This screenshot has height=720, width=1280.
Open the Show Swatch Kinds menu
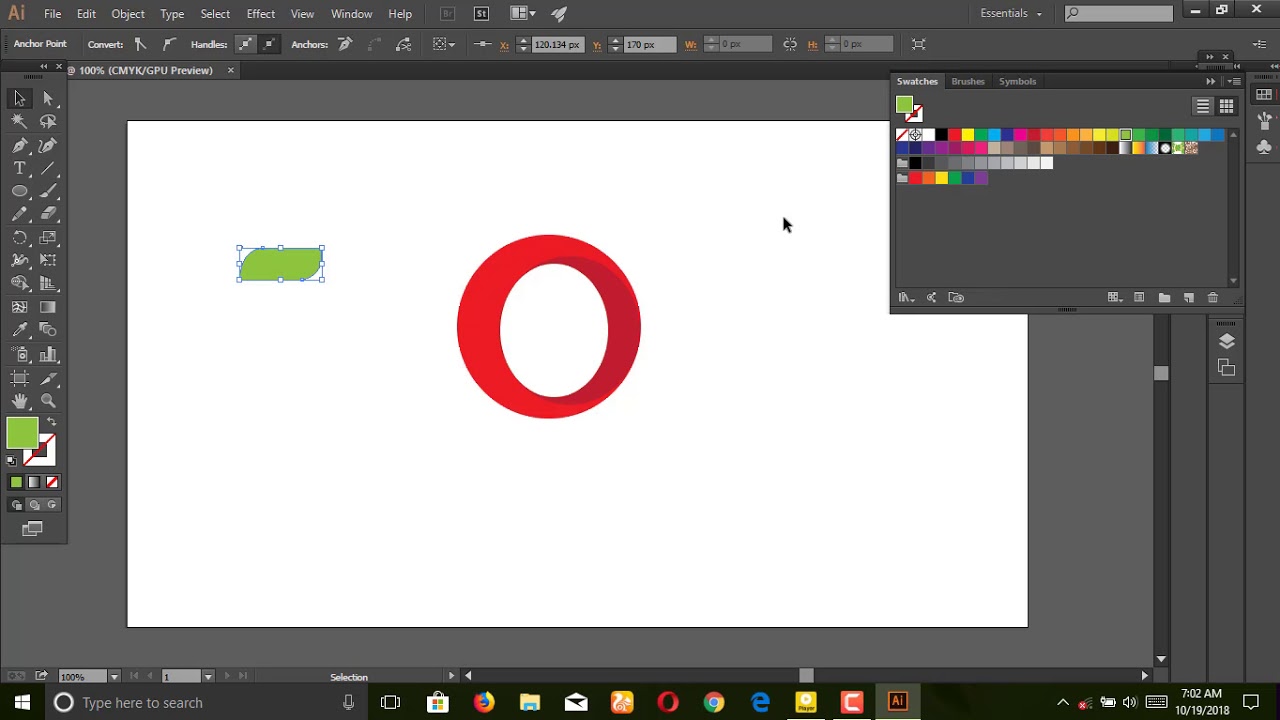[1114, 297]
